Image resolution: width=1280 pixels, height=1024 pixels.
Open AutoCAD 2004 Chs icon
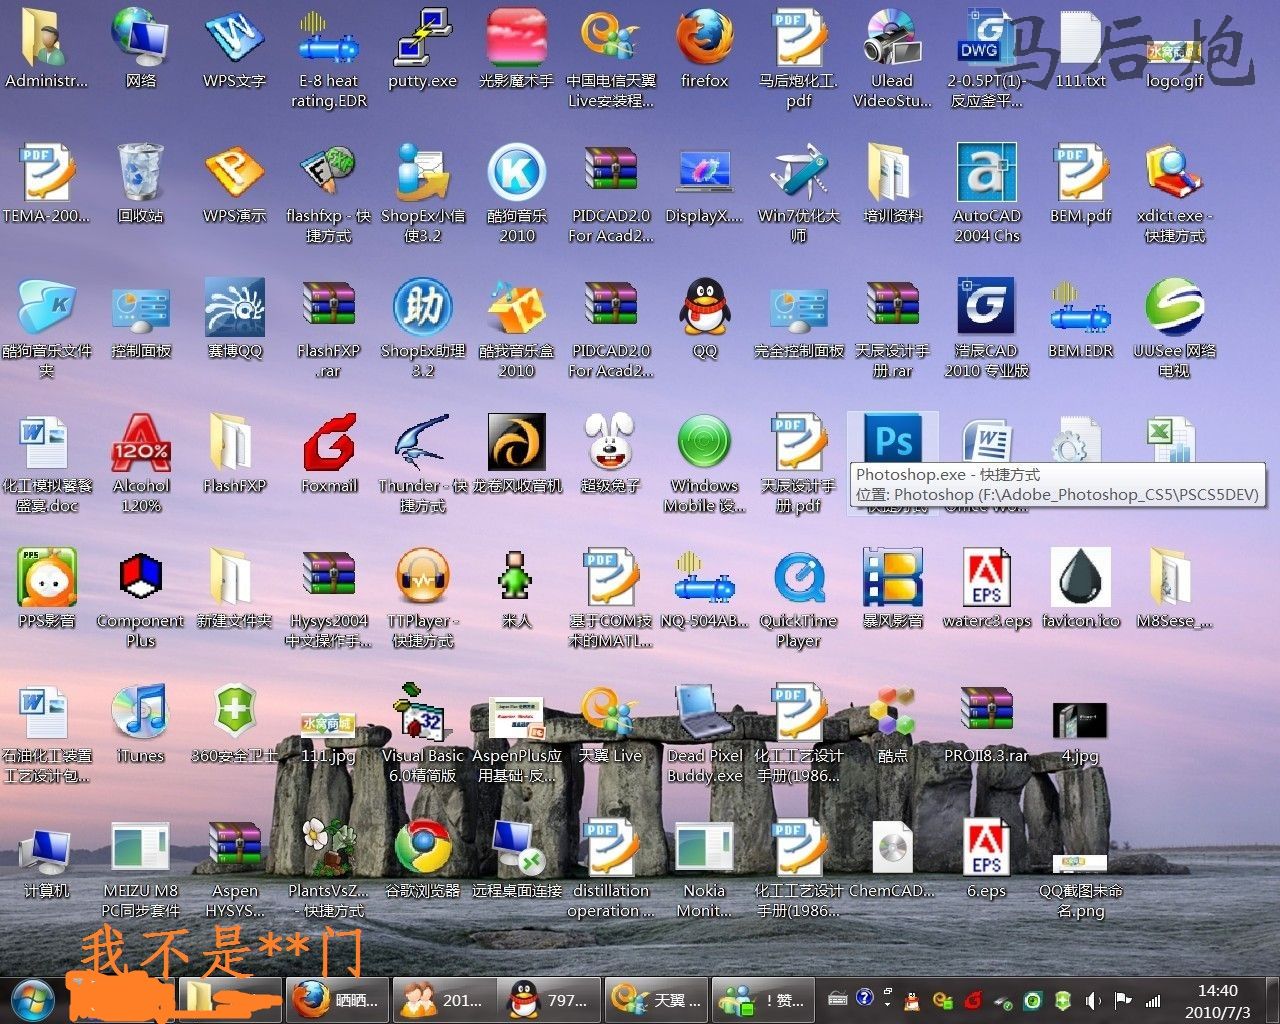point(987,172)
